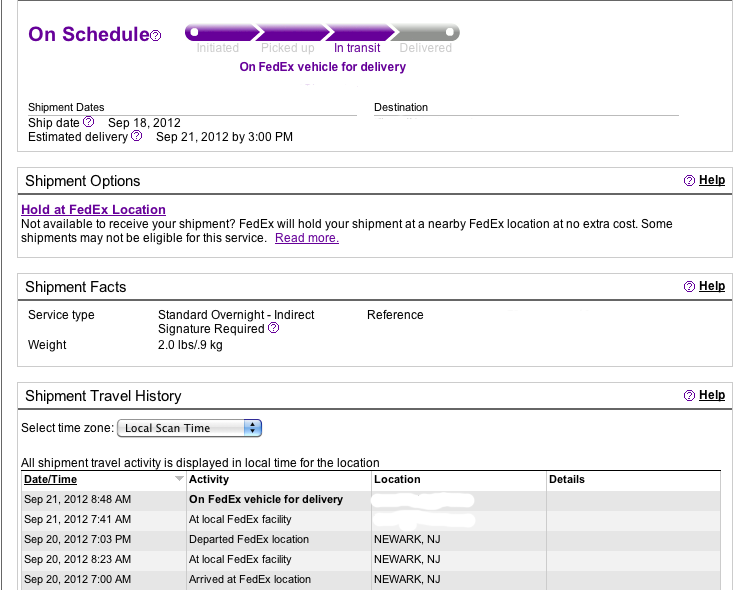Click the Picked up progress stage label
The width and height of the screenshot is (745, 590).
[287, 48]
